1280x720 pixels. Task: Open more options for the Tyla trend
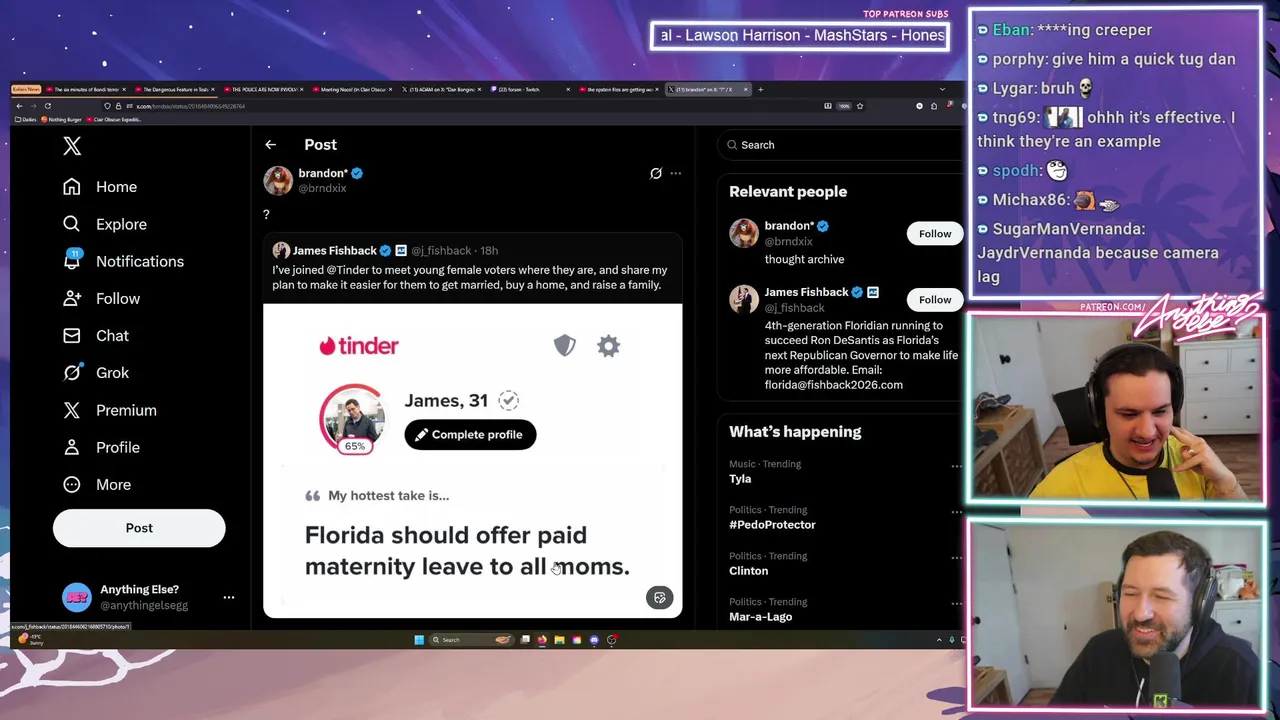956,466
